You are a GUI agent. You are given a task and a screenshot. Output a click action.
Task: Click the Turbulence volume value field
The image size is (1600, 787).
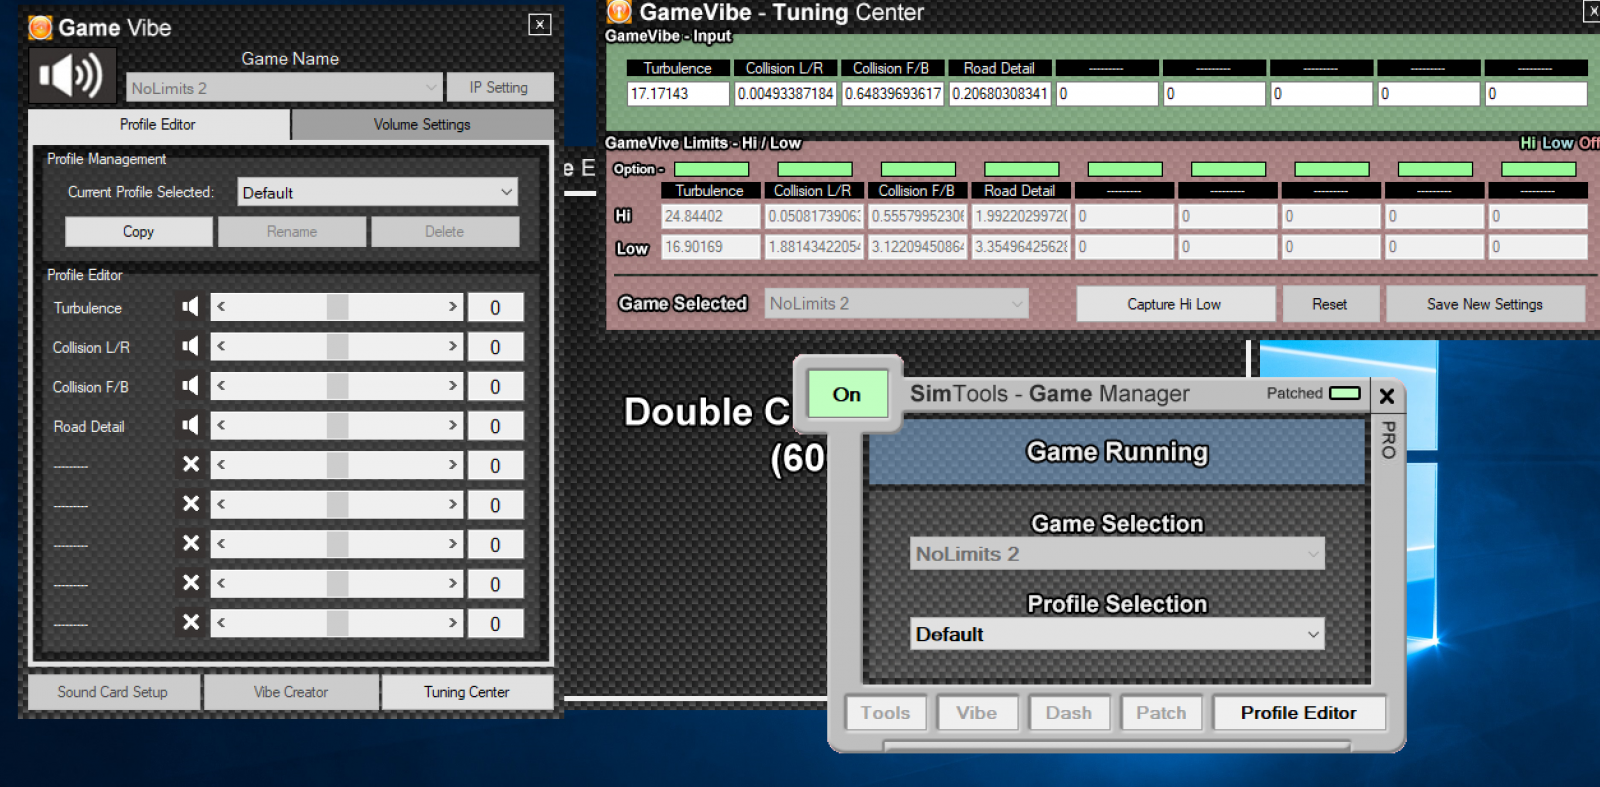point(495,308)
